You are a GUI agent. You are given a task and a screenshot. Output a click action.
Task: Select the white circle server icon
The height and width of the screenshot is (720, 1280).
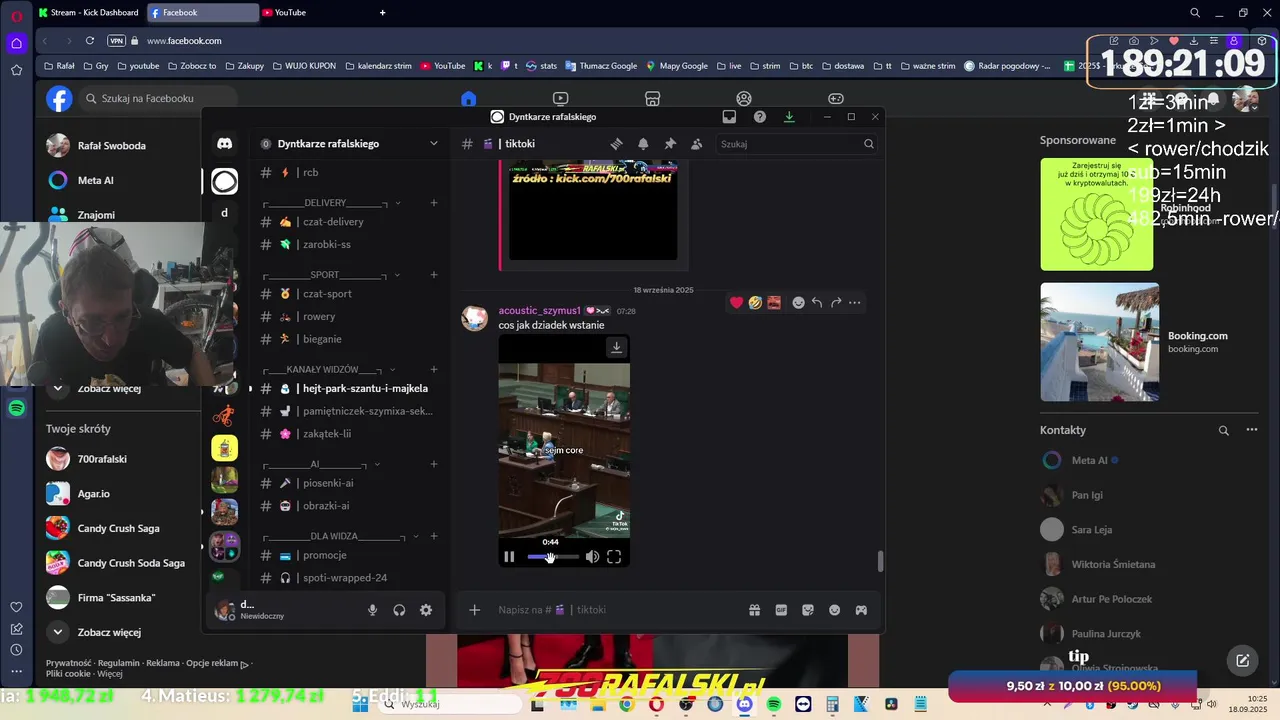(225, 181)
